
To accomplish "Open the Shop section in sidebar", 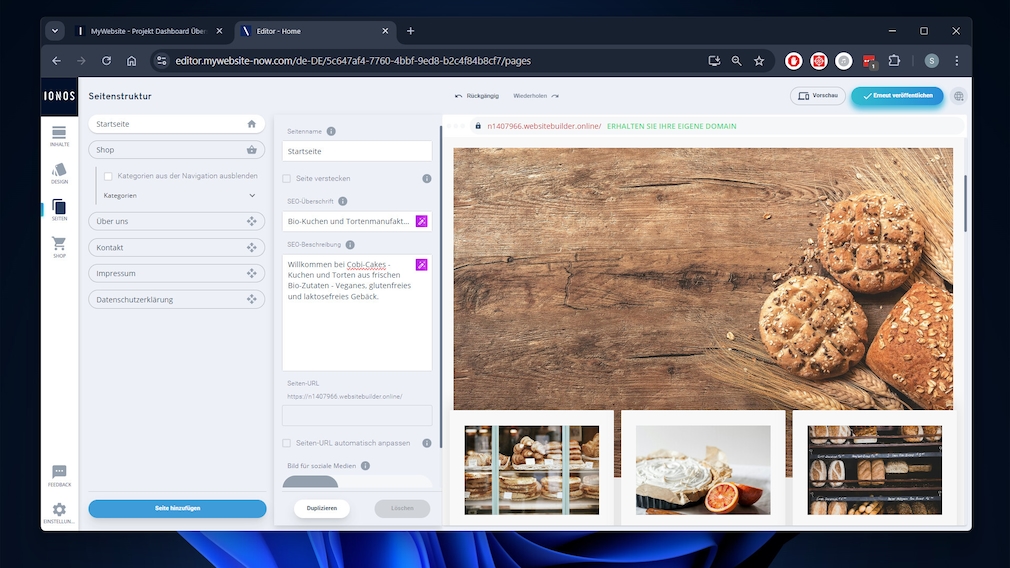I will click(x=59, y=246).
